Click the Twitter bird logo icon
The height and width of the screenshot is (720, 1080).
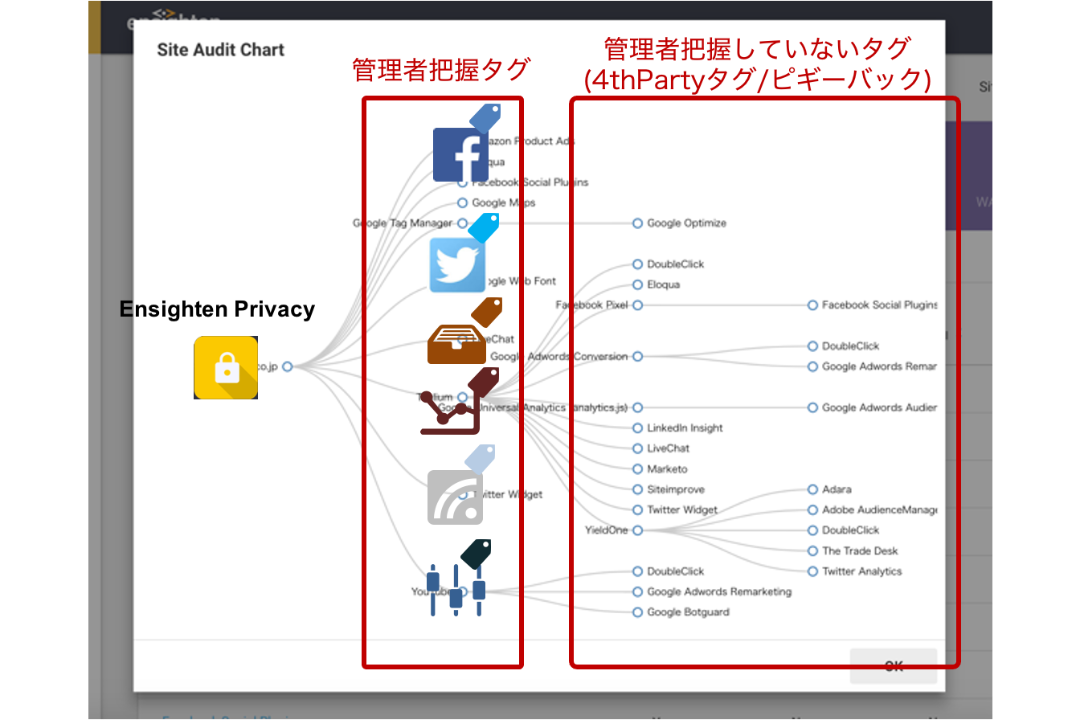pos(457,265)
